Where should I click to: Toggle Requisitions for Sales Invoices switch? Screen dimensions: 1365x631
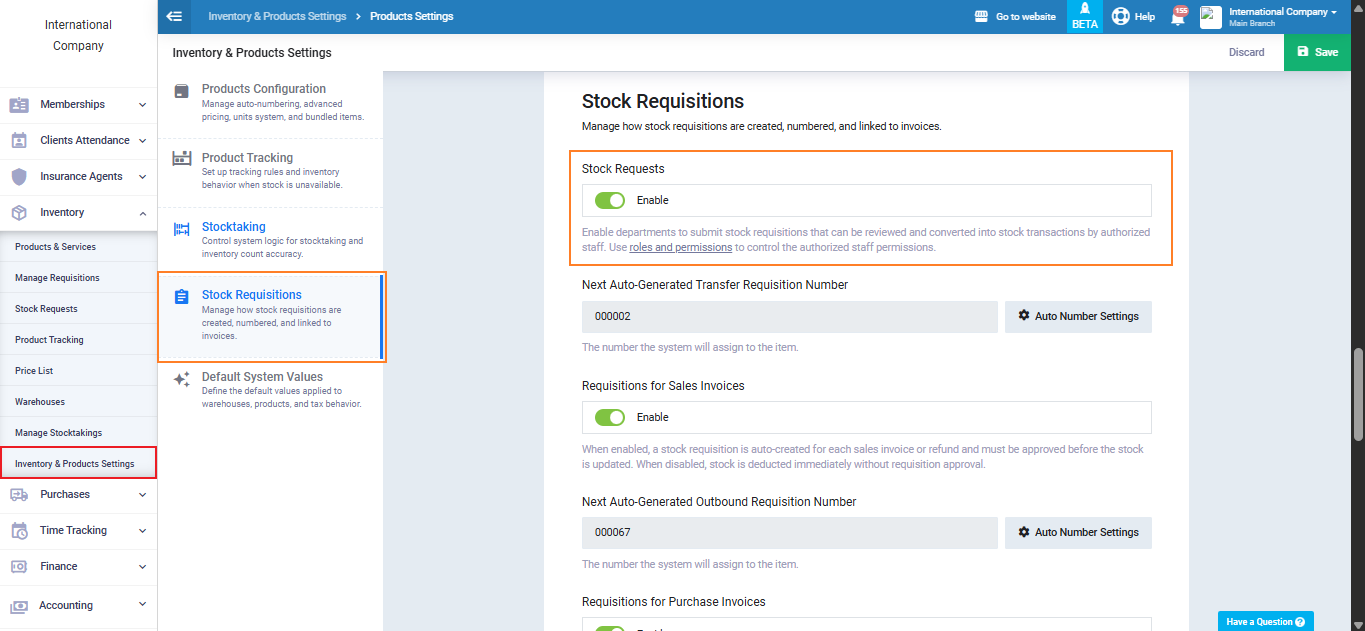609,417
